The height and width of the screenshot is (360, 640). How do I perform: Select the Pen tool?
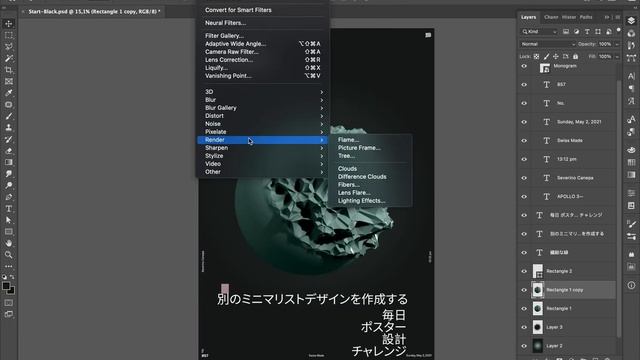pyautogui.click(x=9, y=197)
